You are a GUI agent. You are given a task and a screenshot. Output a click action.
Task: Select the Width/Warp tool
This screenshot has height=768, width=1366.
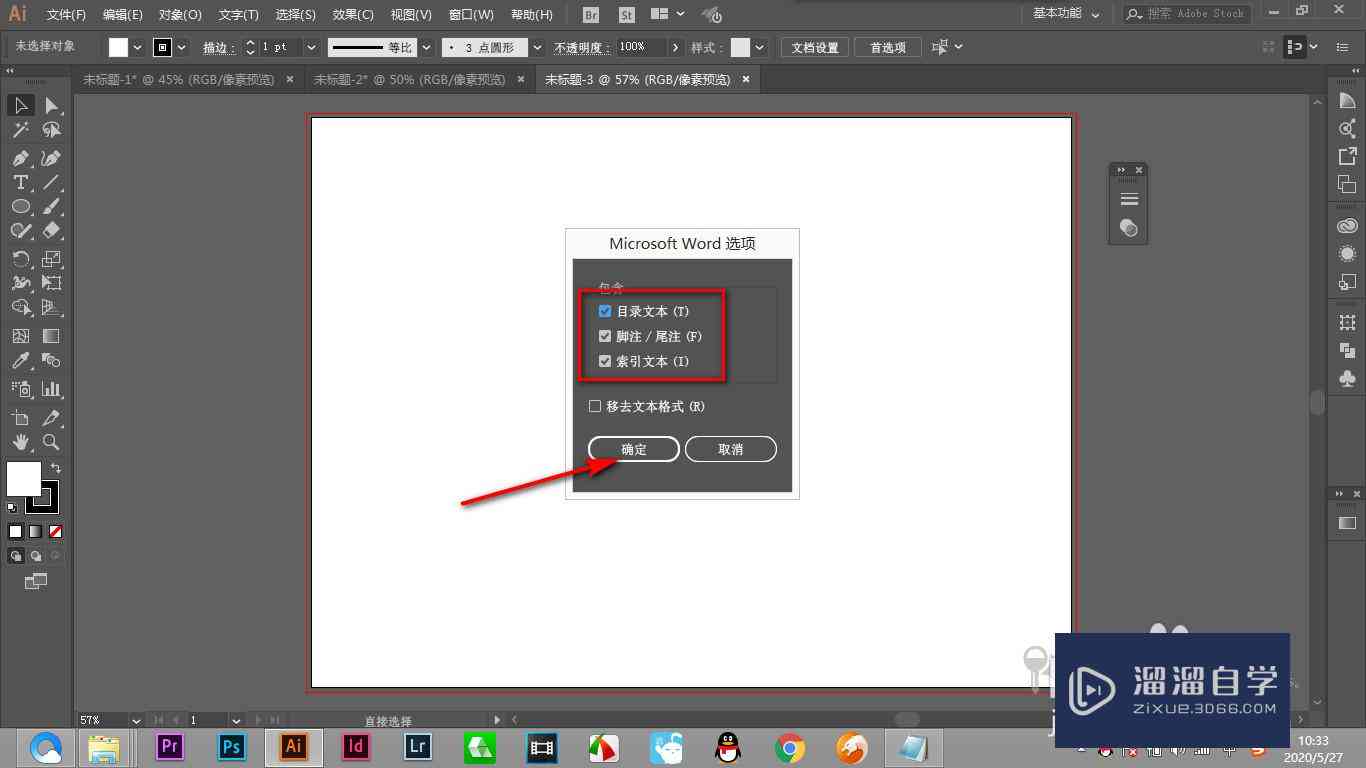coord(21,283)
